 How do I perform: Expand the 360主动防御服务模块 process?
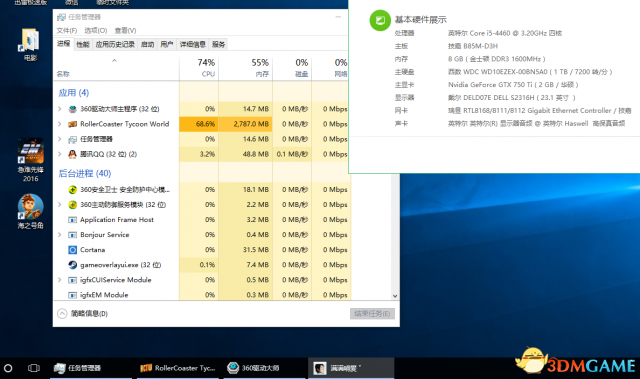click(60, 205)
